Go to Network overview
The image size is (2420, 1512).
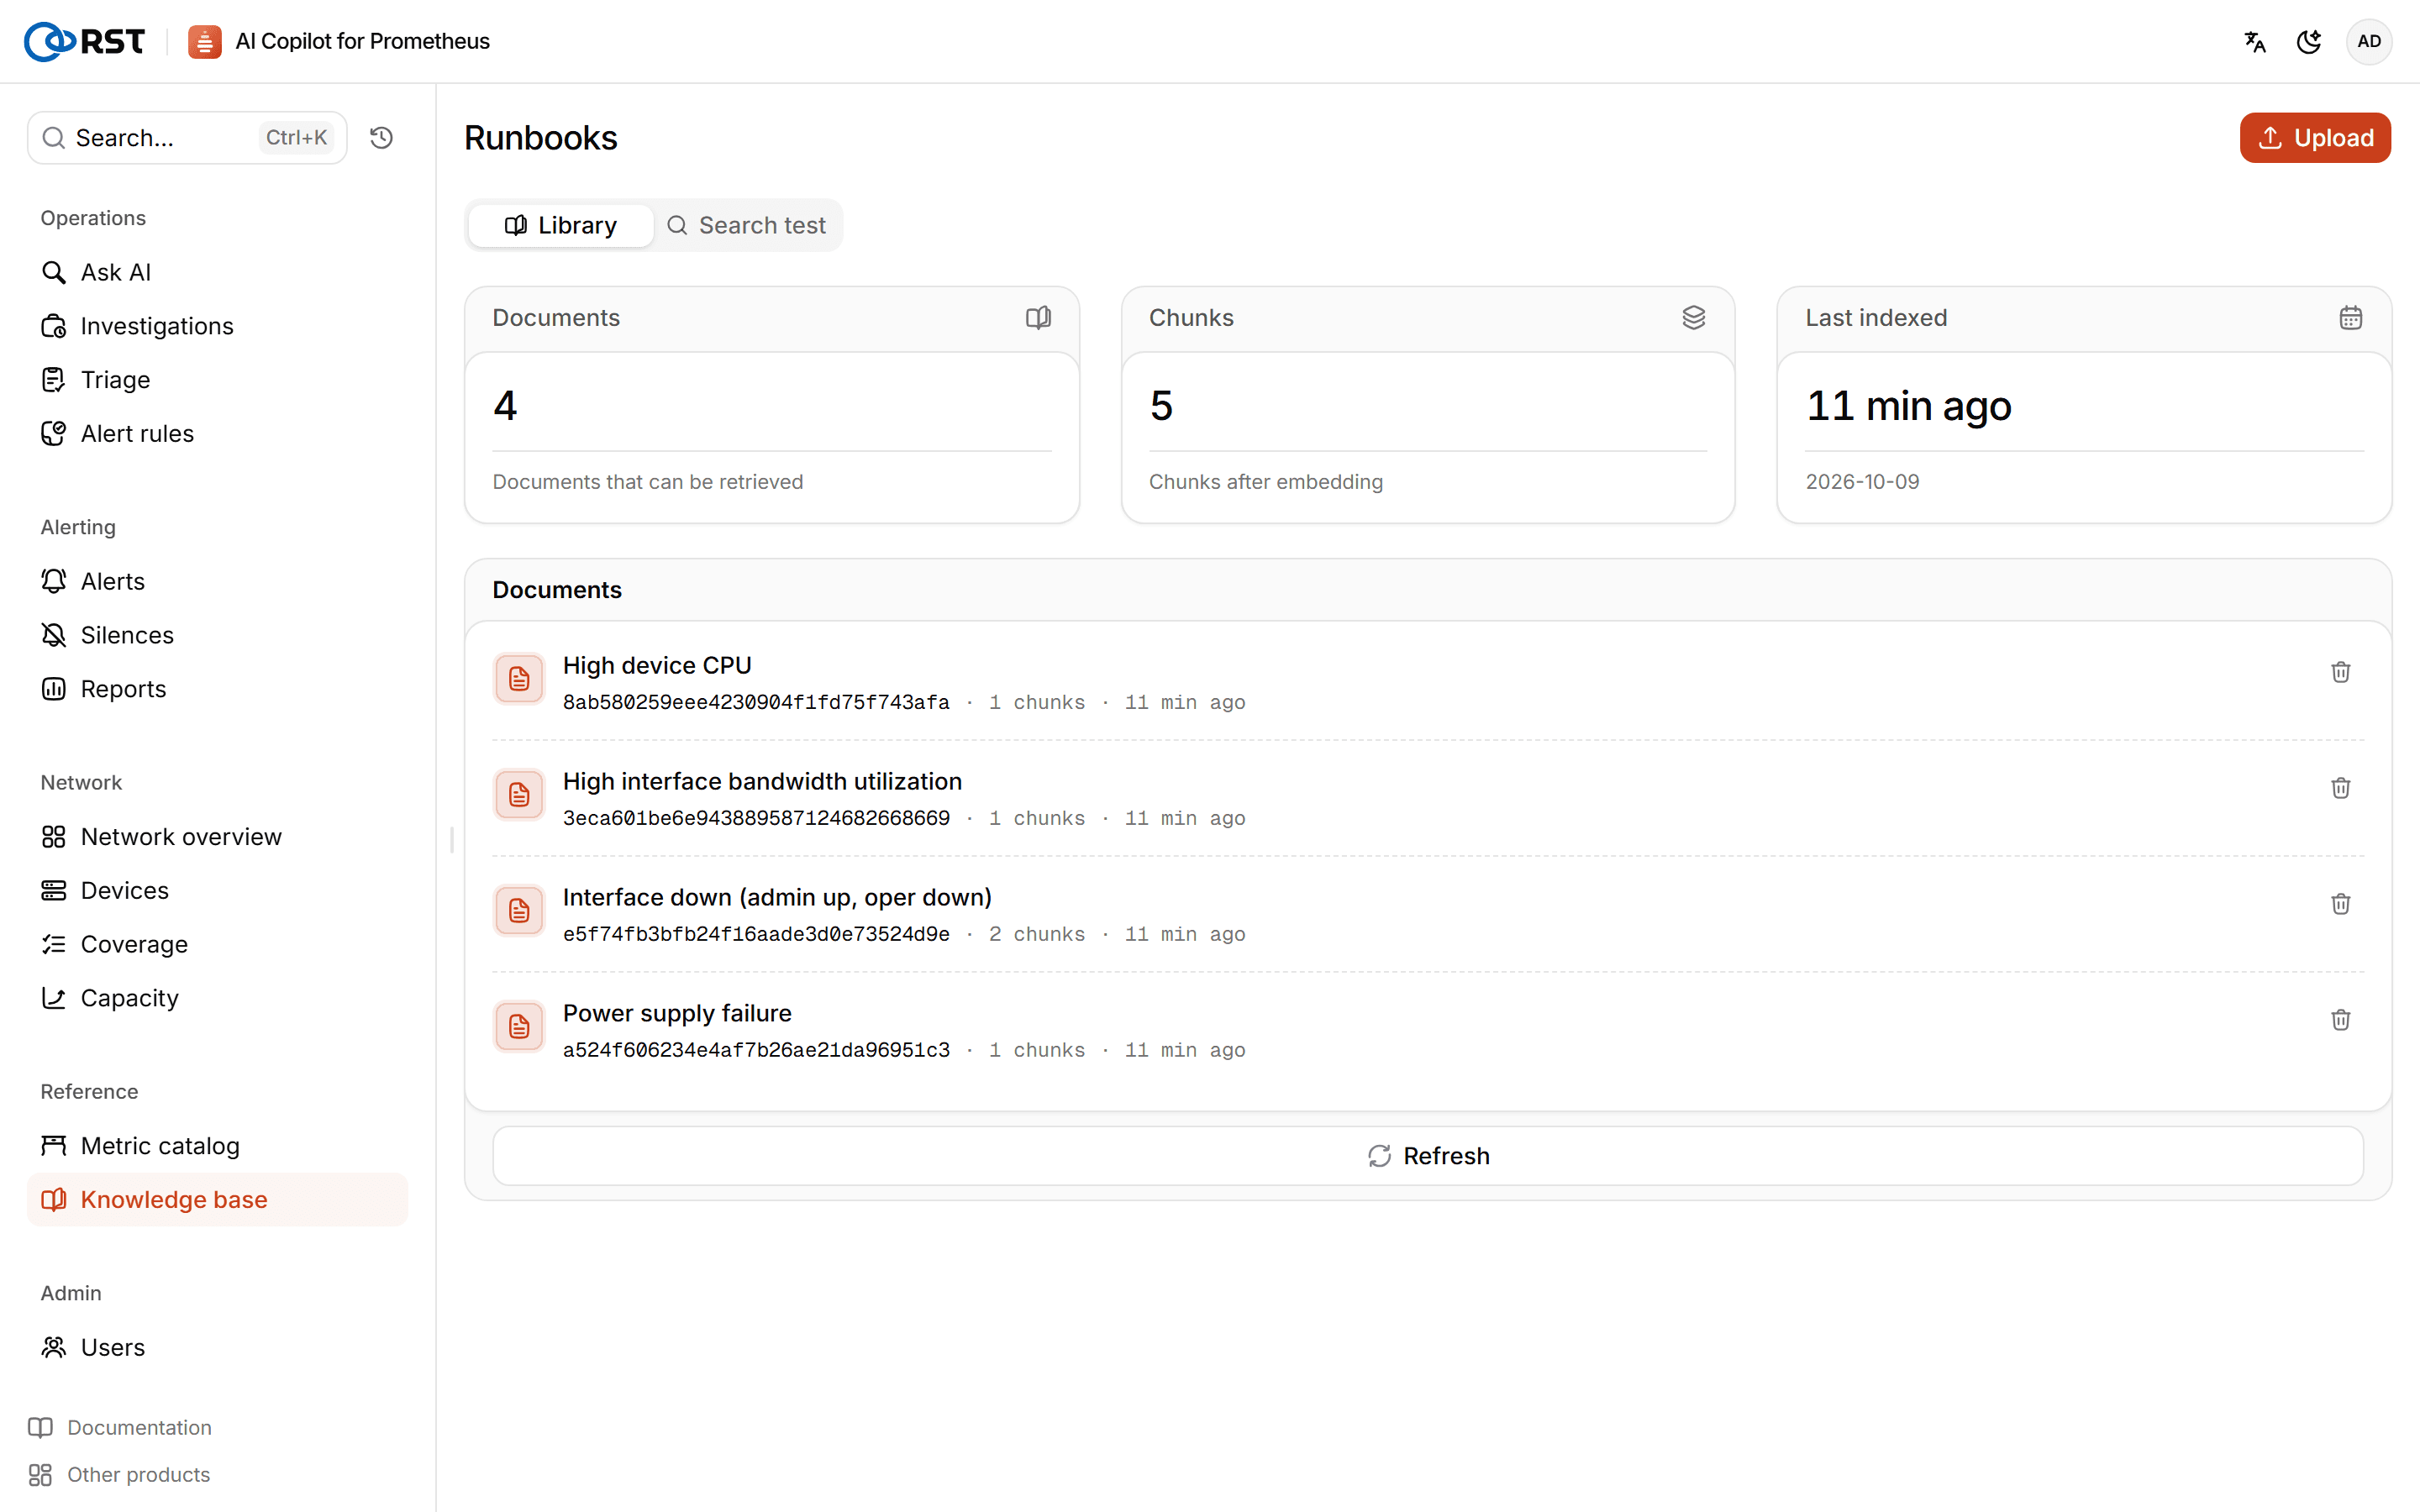click(217, 837)
